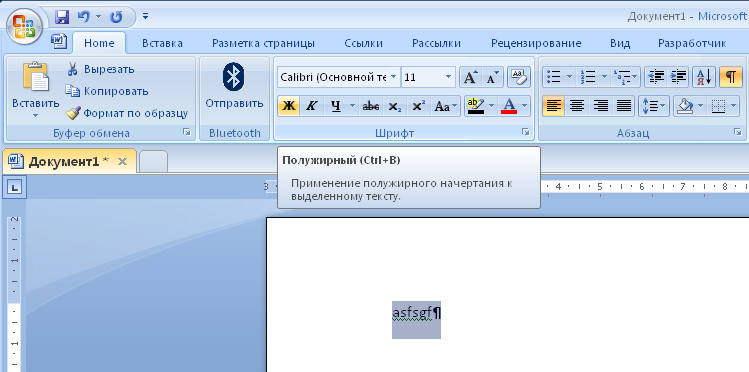Redo the last action

pyautogui.click(x=116, y=17)
